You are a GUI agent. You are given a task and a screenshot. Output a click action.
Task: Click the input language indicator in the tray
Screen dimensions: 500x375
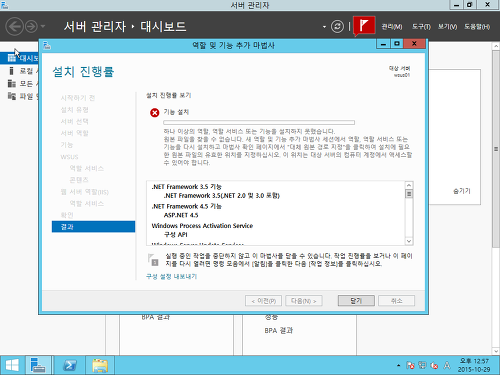(x=447, y=365)
